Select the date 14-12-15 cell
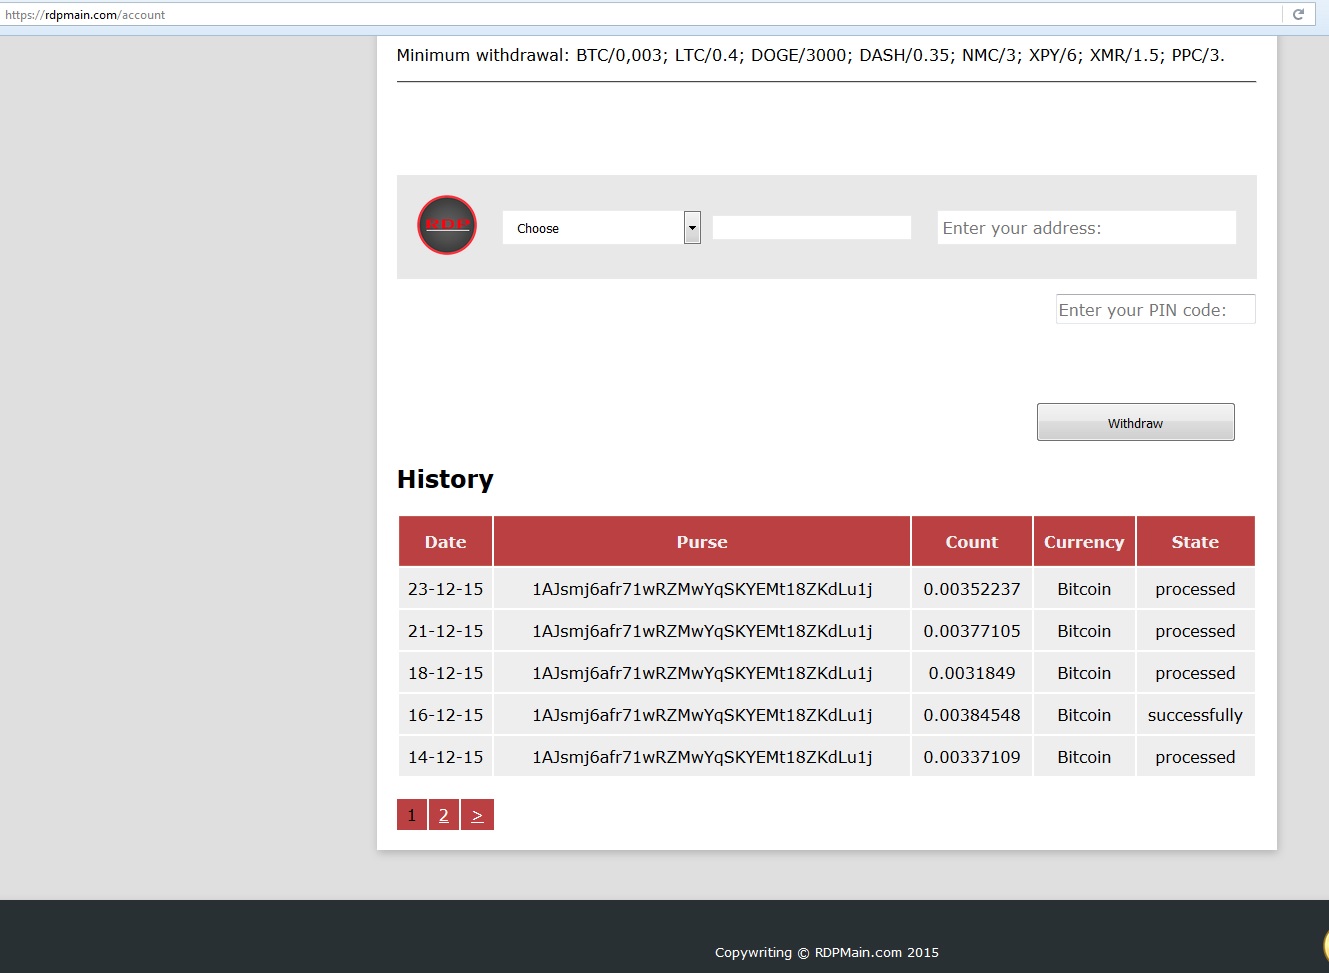This screenshot has height=973, width=1329. (445, 757)
